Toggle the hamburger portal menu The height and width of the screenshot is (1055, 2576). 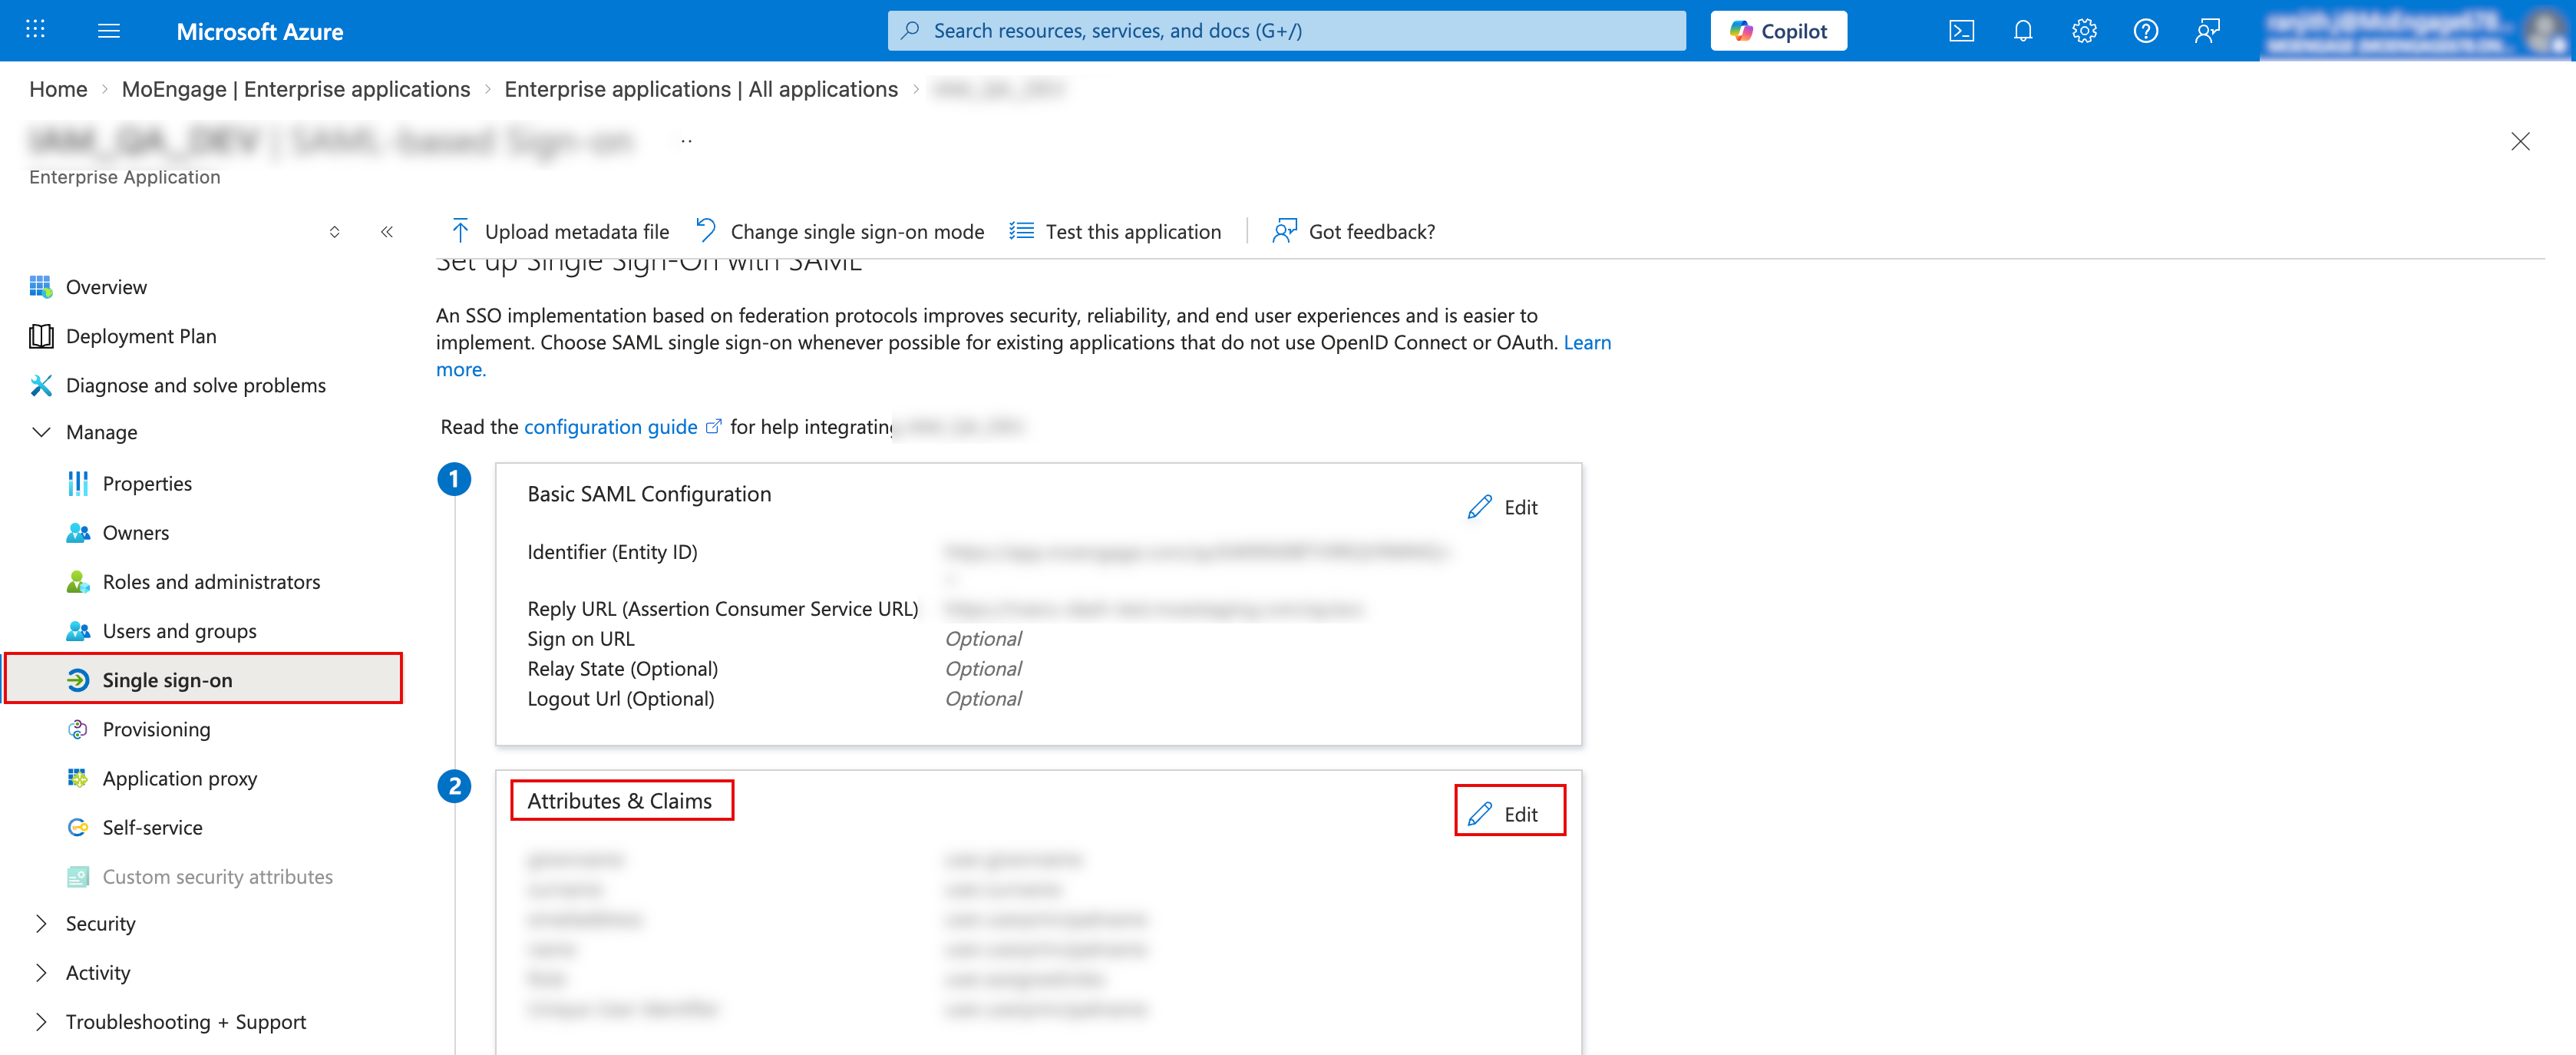[109, 31]
